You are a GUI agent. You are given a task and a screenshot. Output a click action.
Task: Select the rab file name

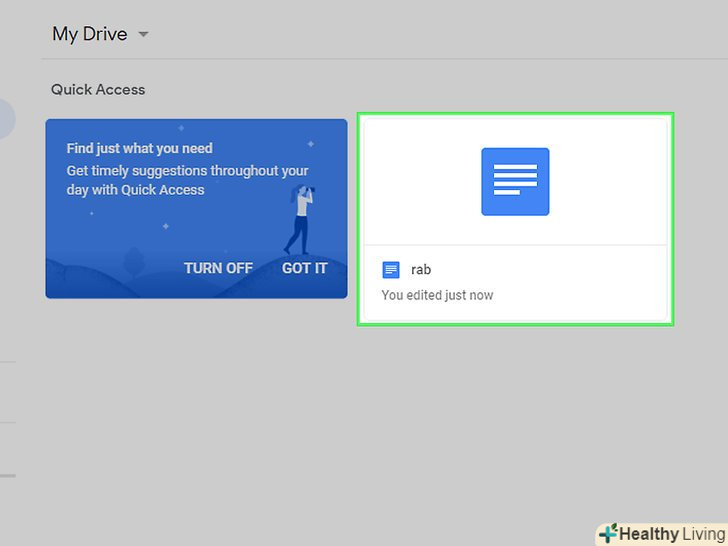pyautogui.click(x=421, y=270)
